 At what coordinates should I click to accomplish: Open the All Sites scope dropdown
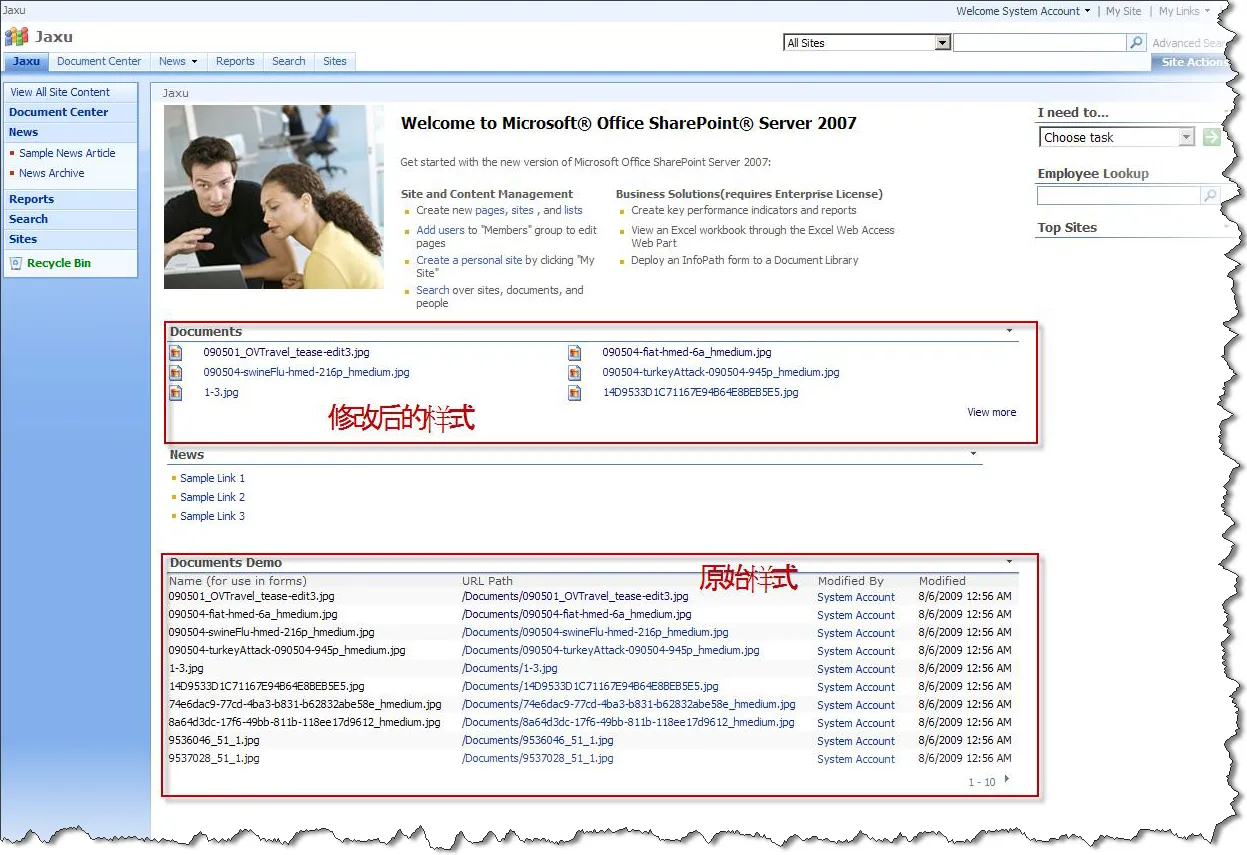tap(942, 43)
